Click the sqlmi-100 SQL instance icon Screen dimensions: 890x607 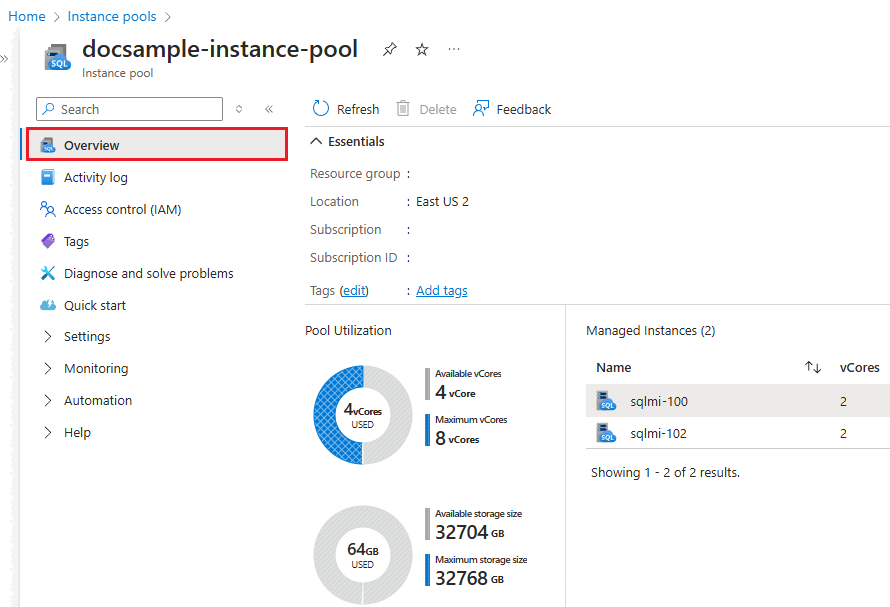click(607, 402)
